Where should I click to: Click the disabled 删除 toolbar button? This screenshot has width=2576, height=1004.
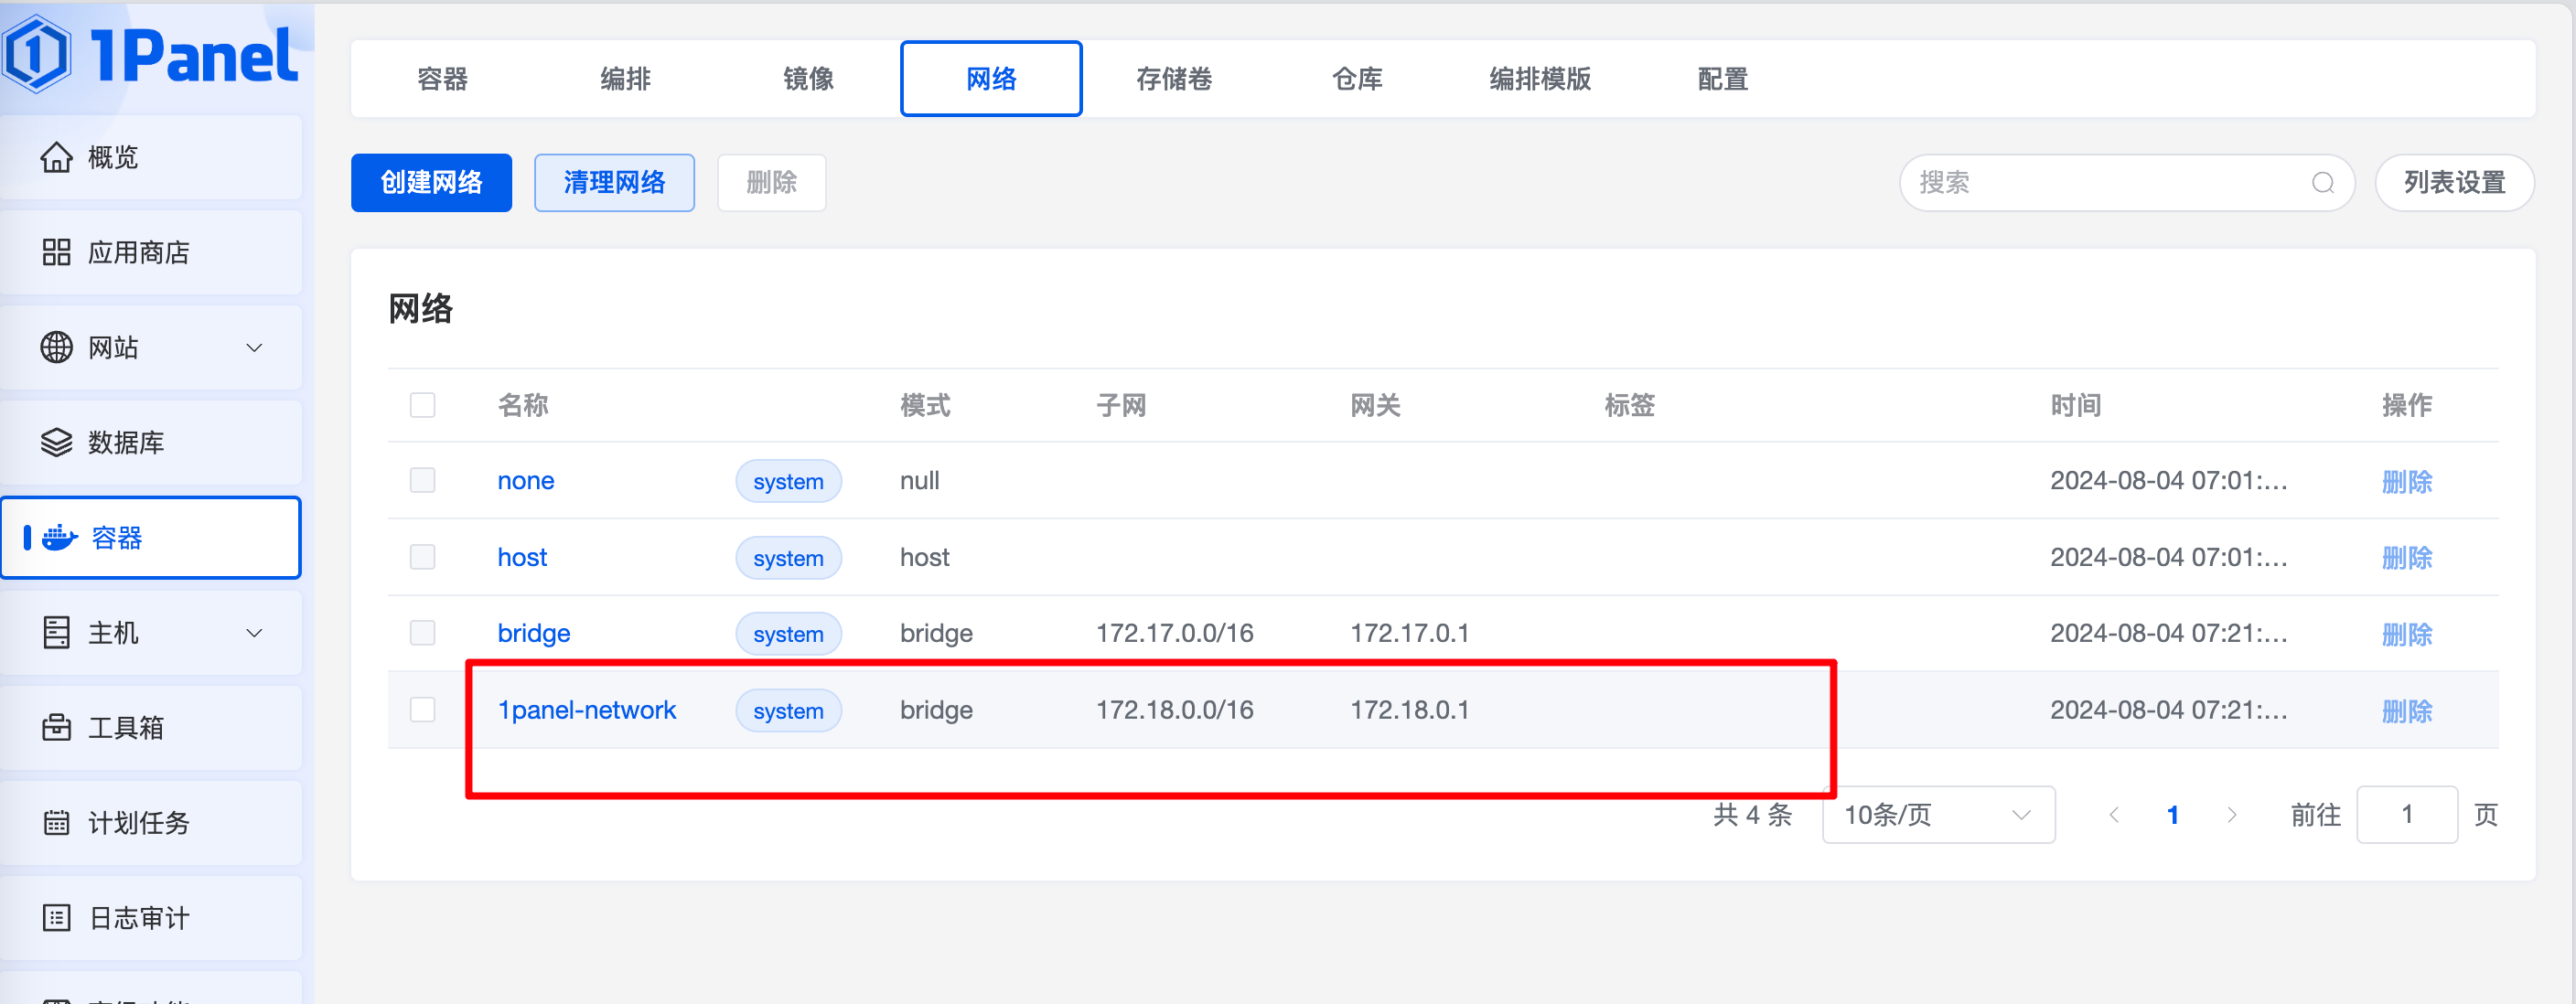[771, 183]
